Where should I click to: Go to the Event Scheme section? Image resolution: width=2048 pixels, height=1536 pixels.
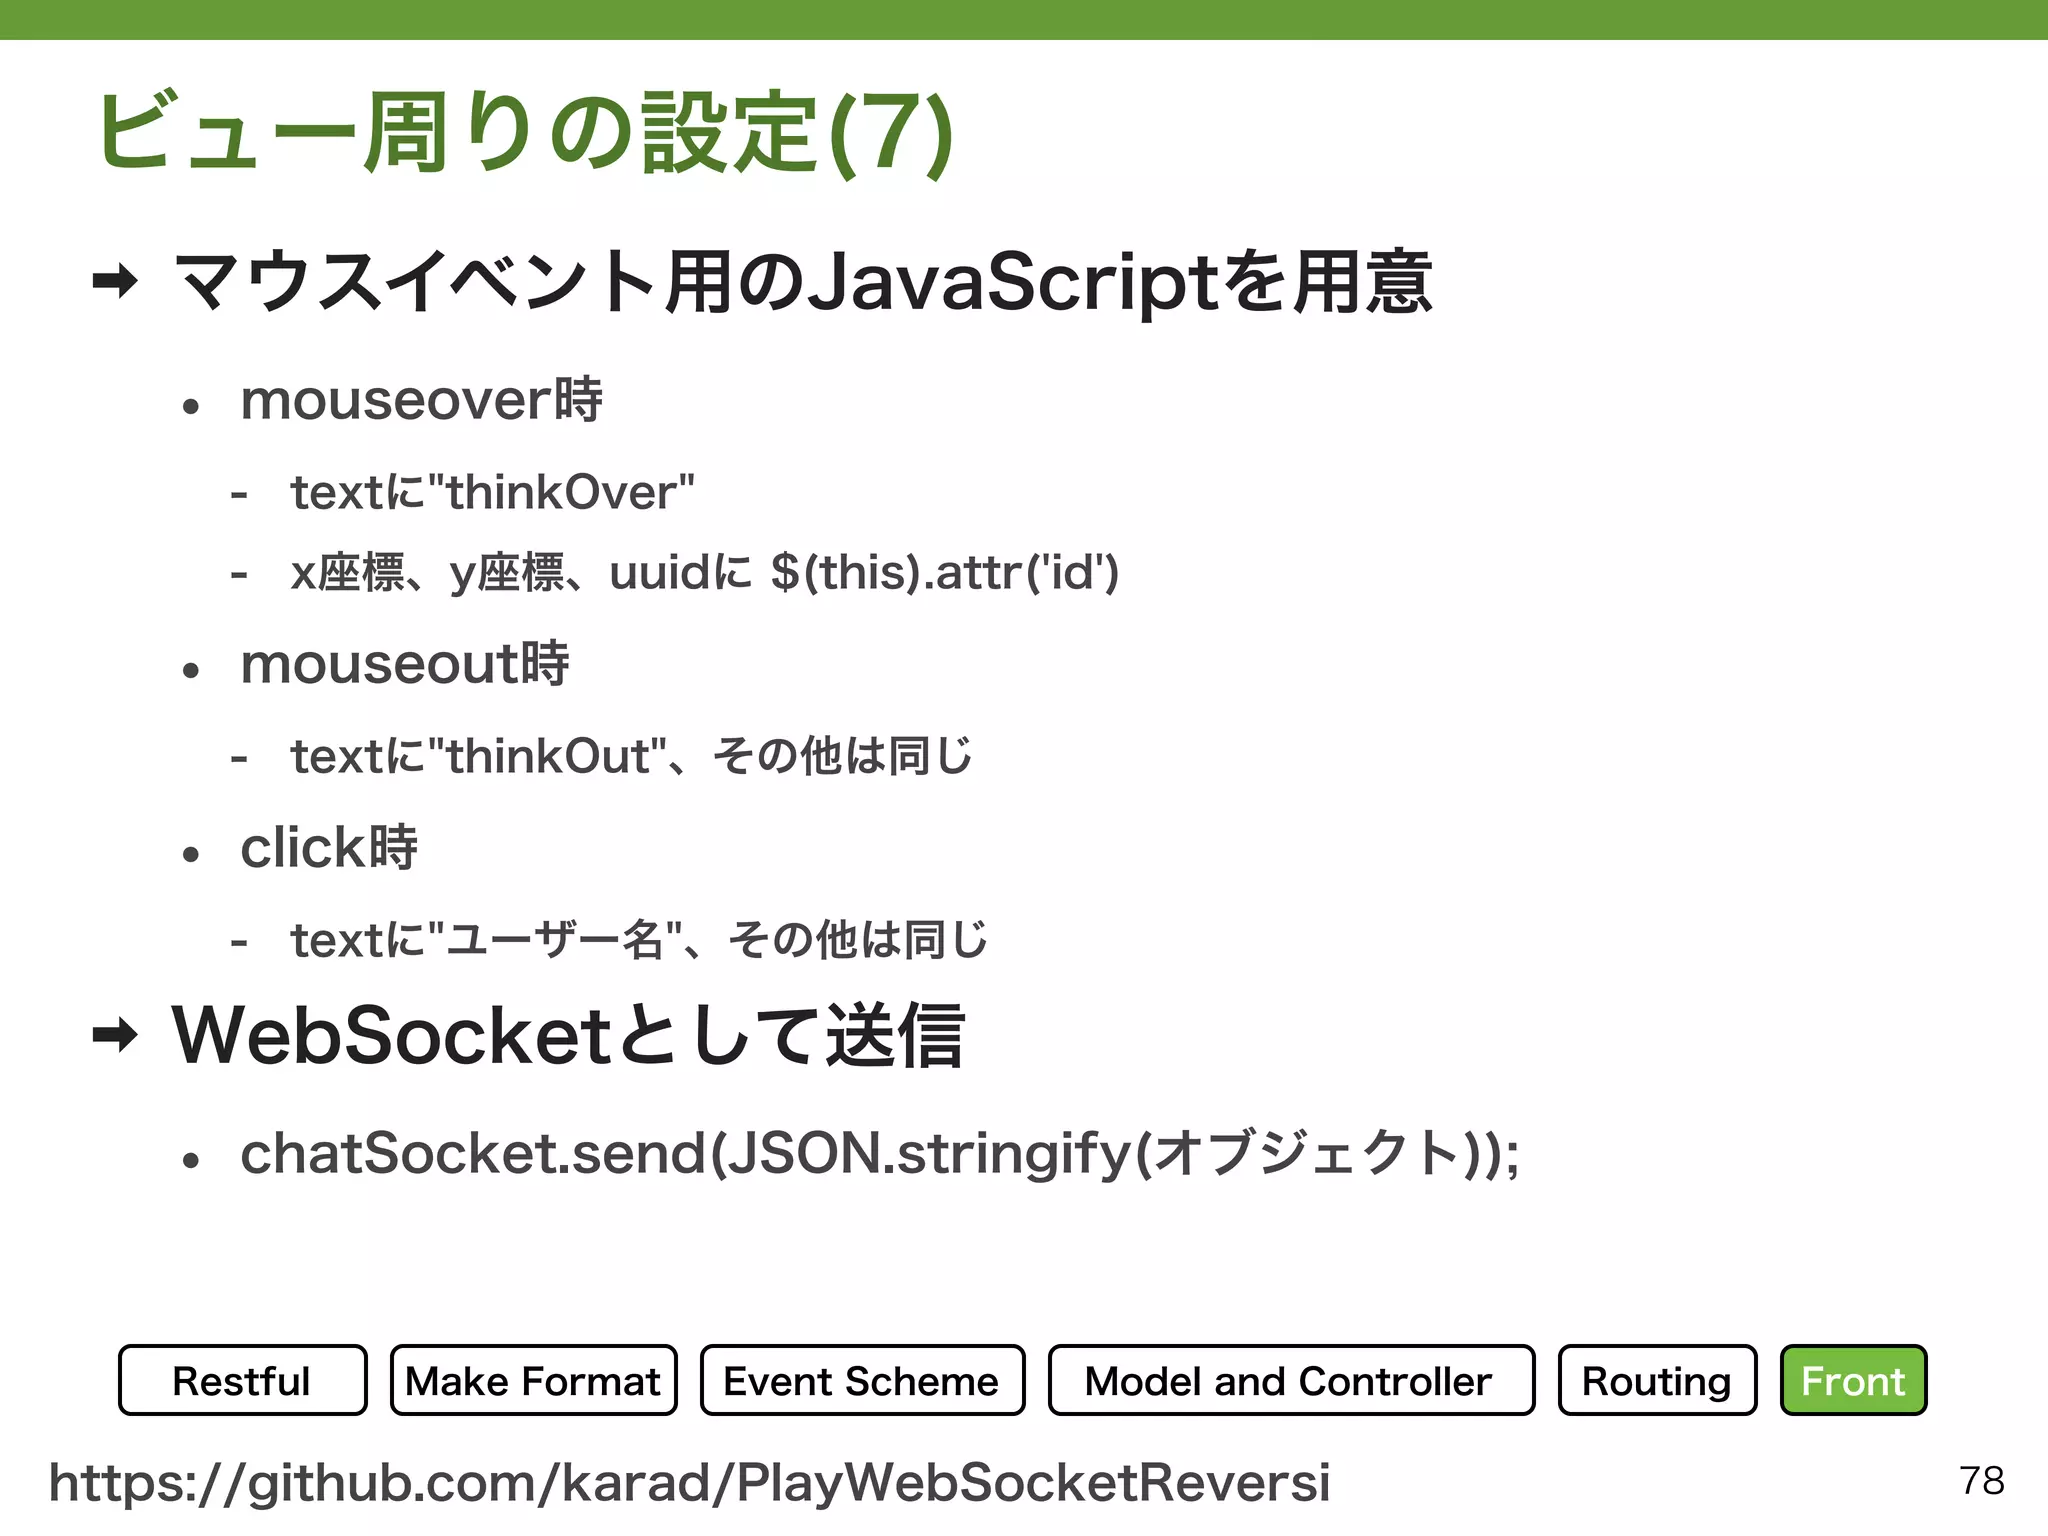click(x=862, y=1380)
